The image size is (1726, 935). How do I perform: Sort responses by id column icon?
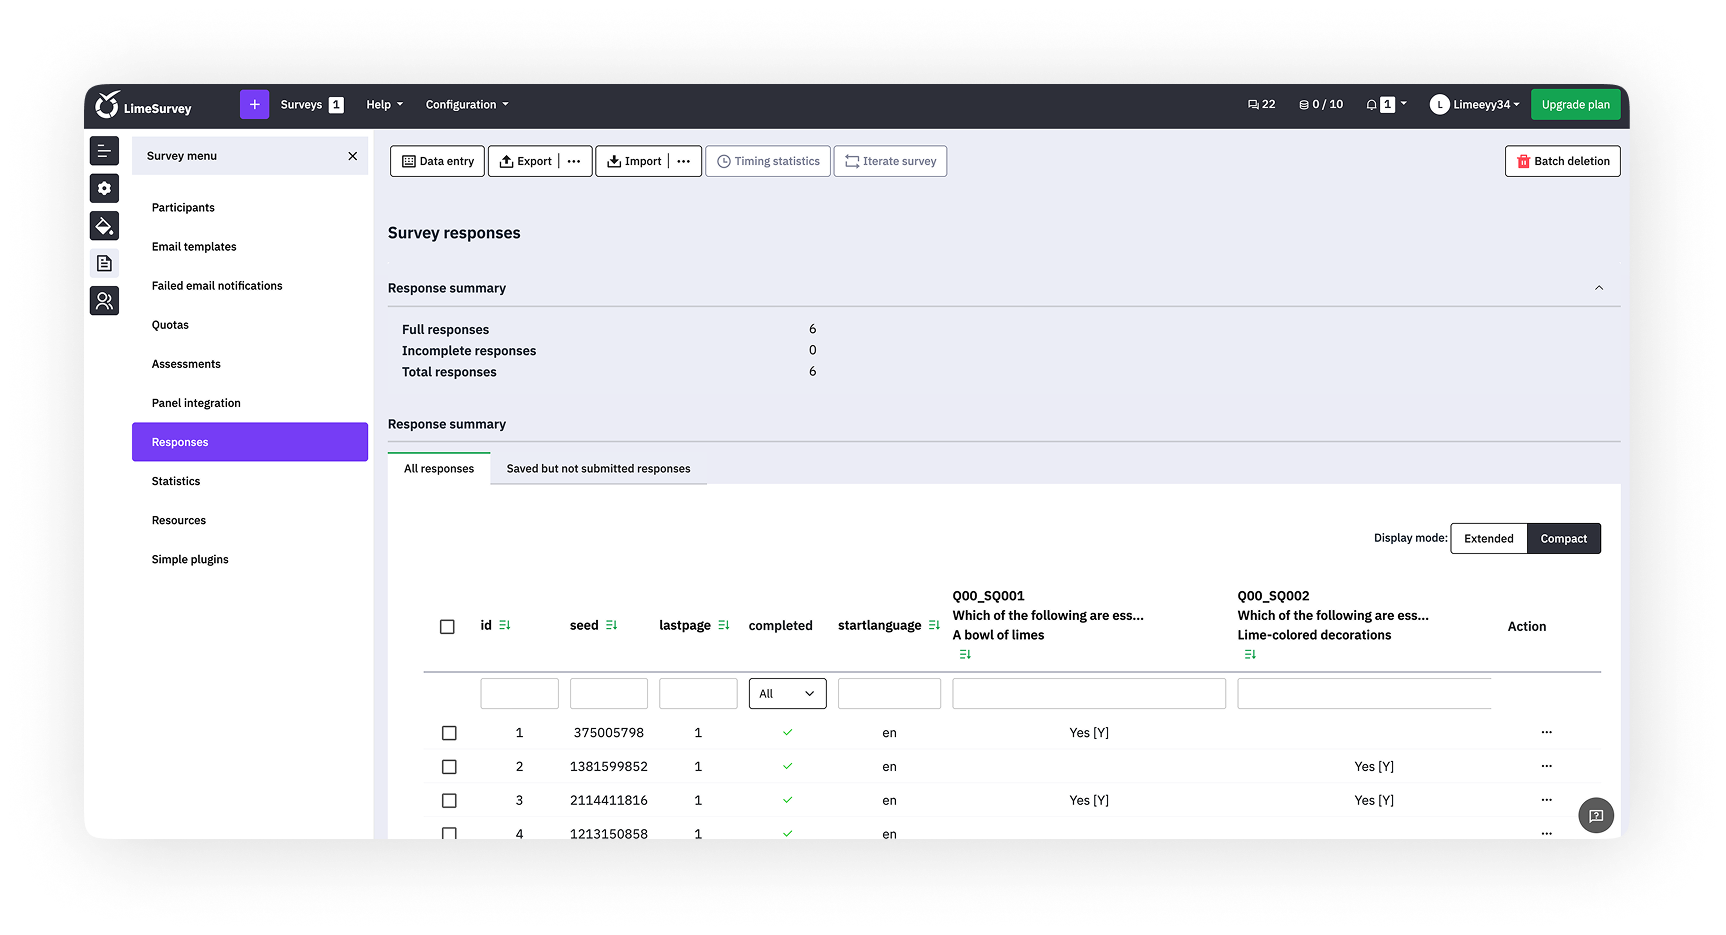point(505,625)
